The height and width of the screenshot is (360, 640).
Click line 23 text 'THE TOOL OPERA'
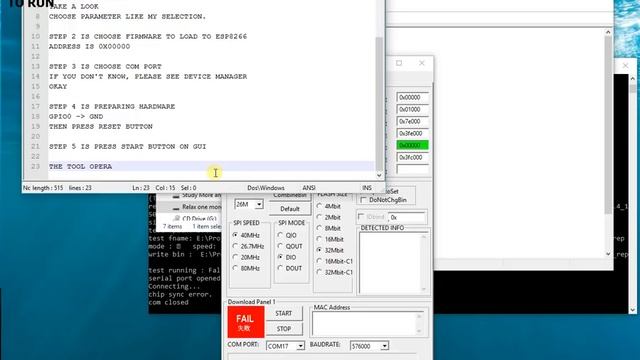(x=80, y=167)
